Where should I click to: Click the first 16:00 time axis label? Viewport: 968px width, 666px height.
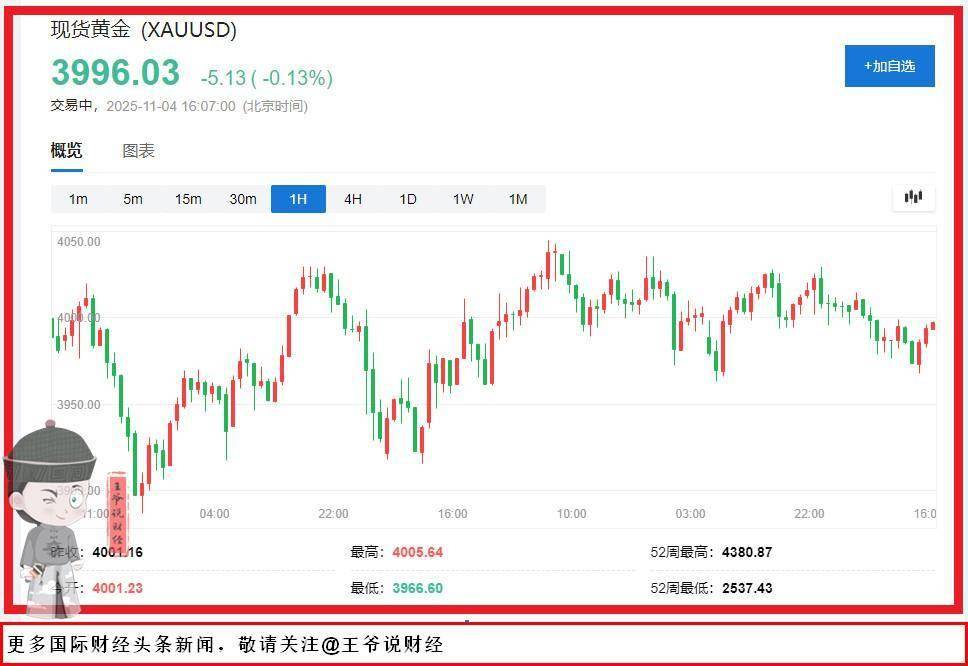453,514
